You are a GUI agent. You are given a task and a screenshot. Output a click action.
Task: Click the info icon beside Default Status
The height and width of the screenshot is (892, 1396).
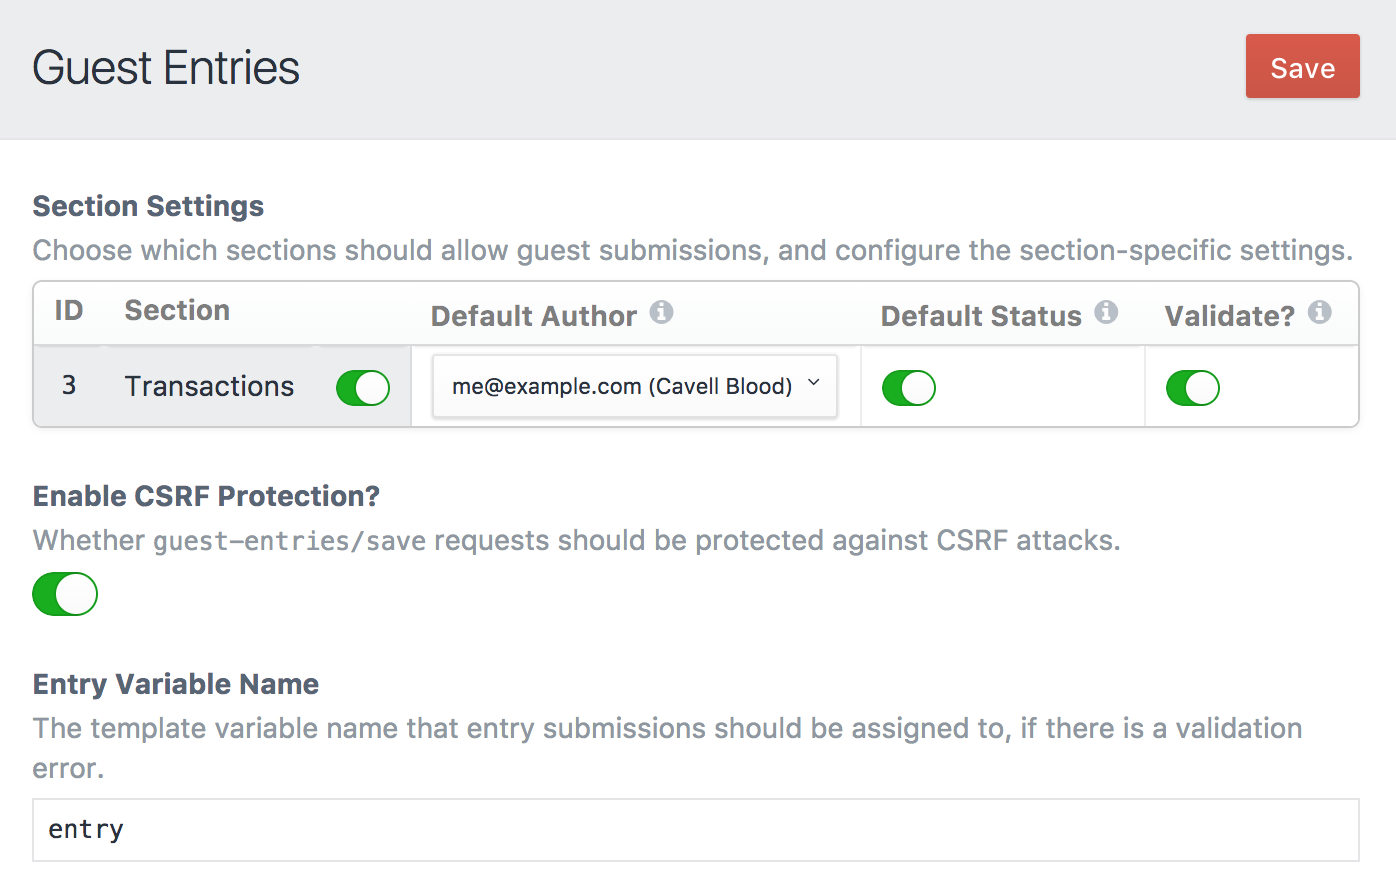1106,312
